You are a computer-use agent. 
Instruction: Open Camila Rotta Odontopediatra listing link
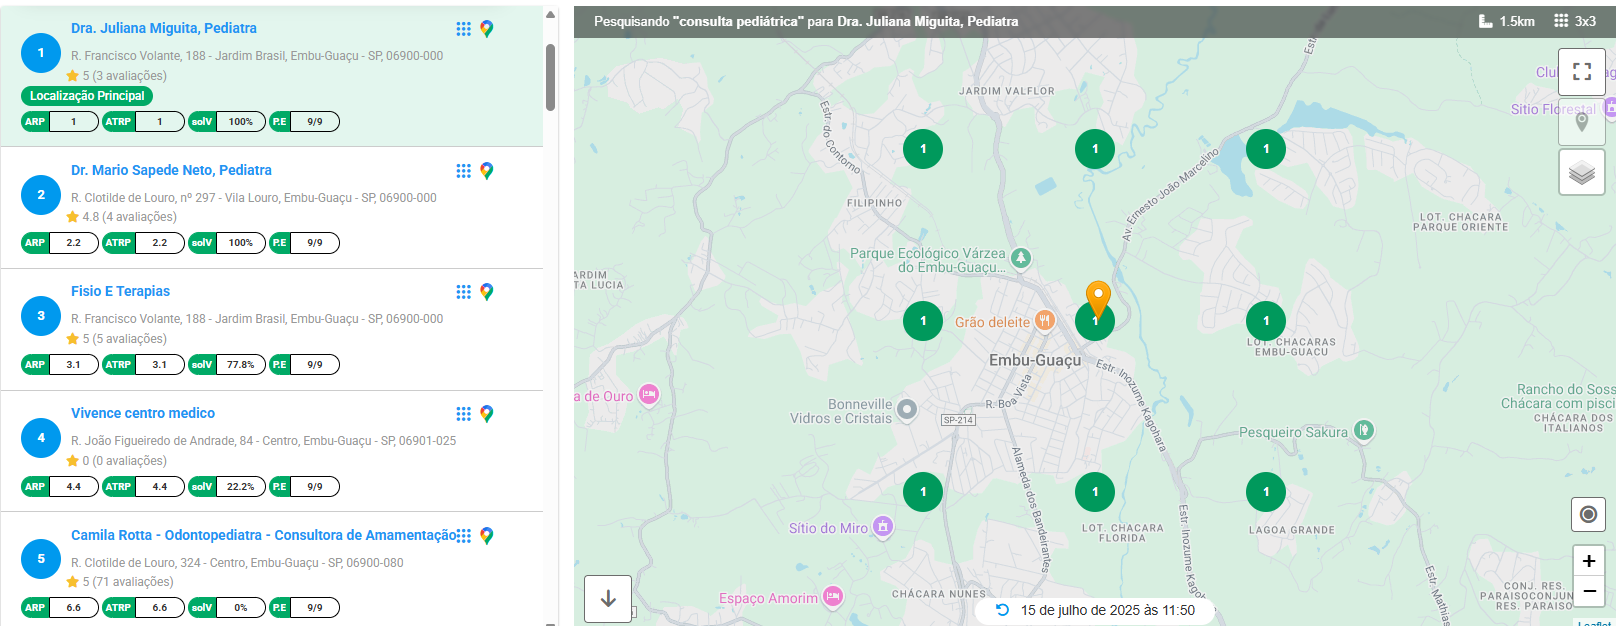click(263, 535)
